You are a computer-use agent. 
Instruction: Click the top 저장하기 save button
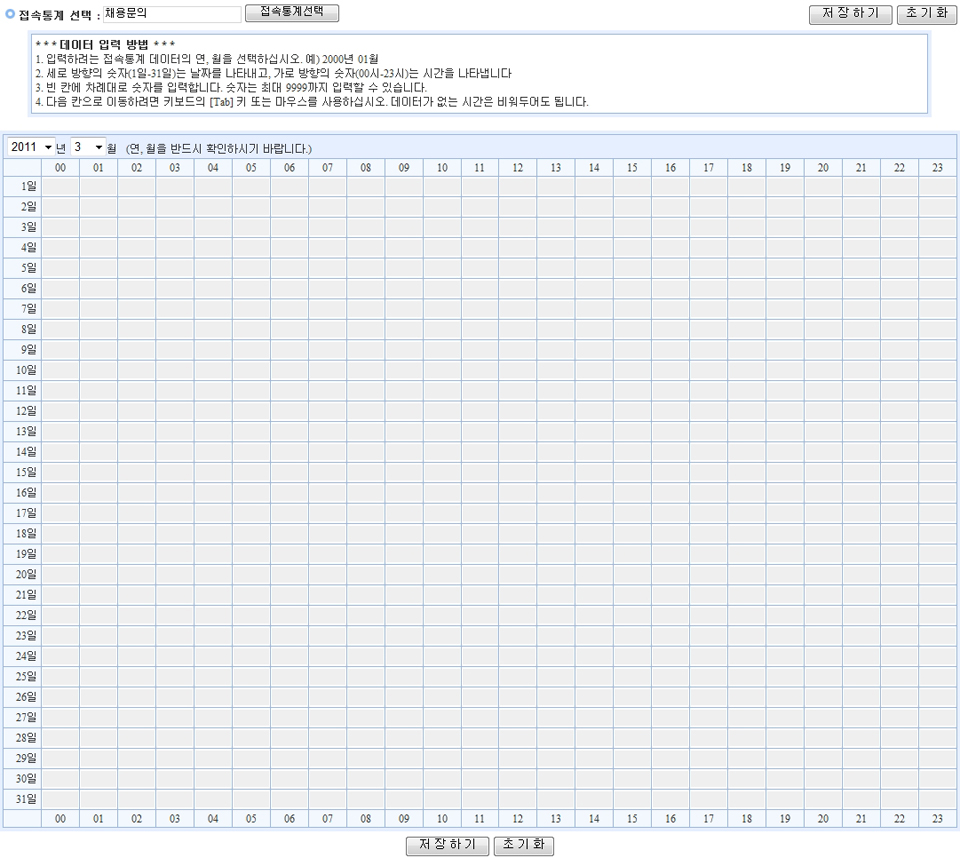(x=850, y=14)
